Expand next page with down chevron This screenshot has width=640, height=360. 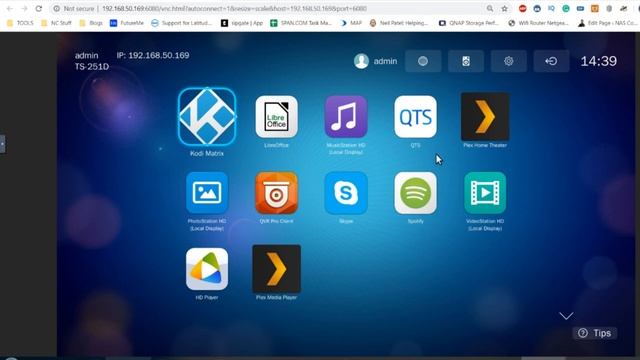(x=566, y=316)
